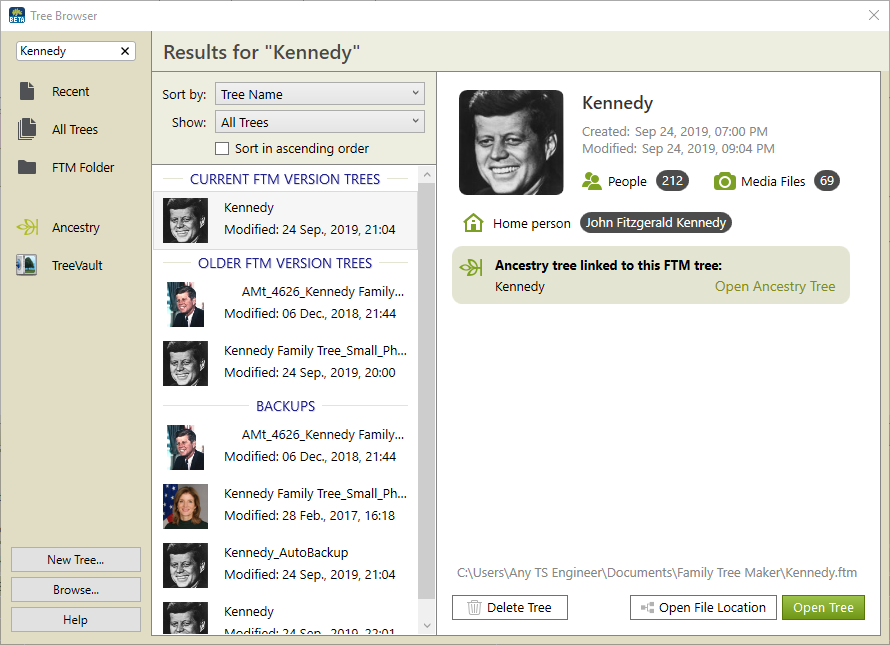Viewport: 890px width, 645px height.
Task: Open the TreeVault icon
Action: 27,266
